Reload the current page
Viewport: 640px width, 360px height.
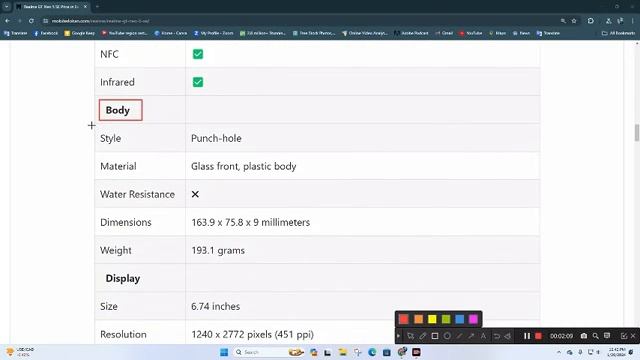point(31,21)
